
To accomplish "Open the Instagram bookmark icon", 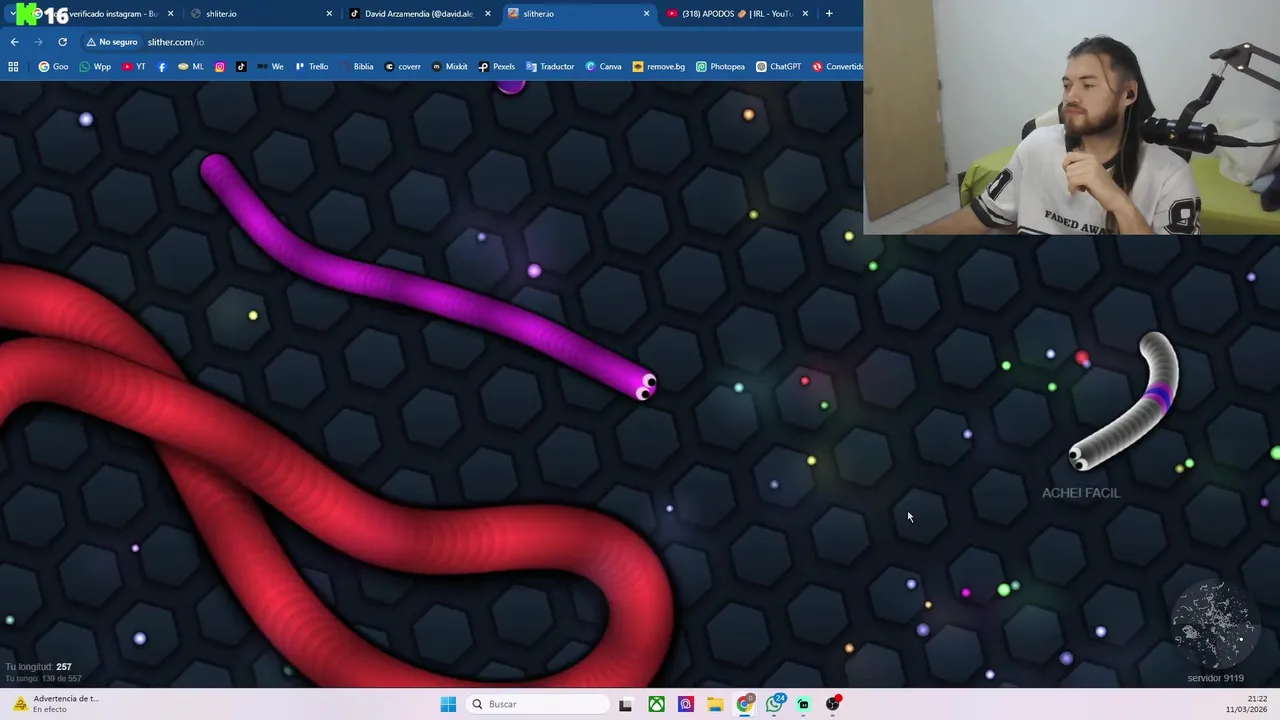I will coord(220,67).
